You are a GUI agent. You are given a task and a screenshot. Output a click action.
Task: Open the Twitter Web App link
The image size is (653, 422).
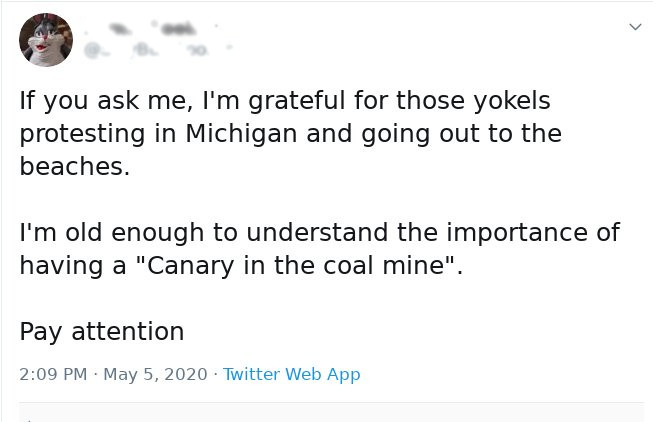(292, 374)
